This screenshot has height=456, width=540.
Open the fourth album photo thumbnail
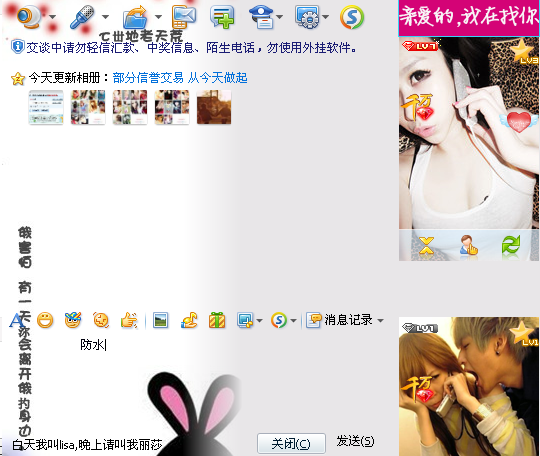tap(172, 107)
